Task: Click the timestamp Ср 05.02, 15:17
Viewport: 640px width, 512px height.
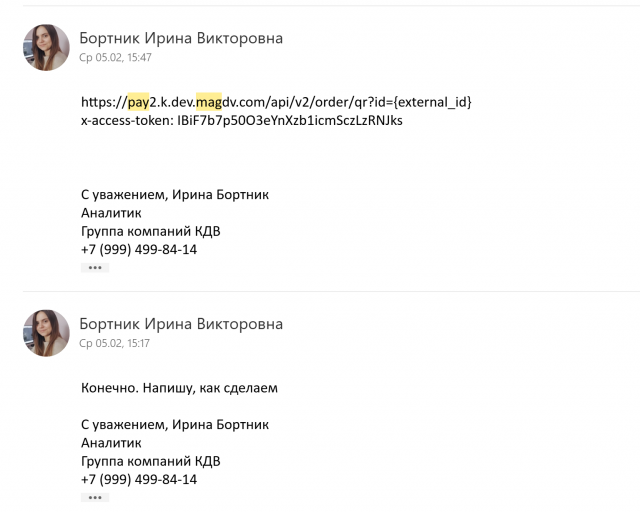Action: point(115,343)
